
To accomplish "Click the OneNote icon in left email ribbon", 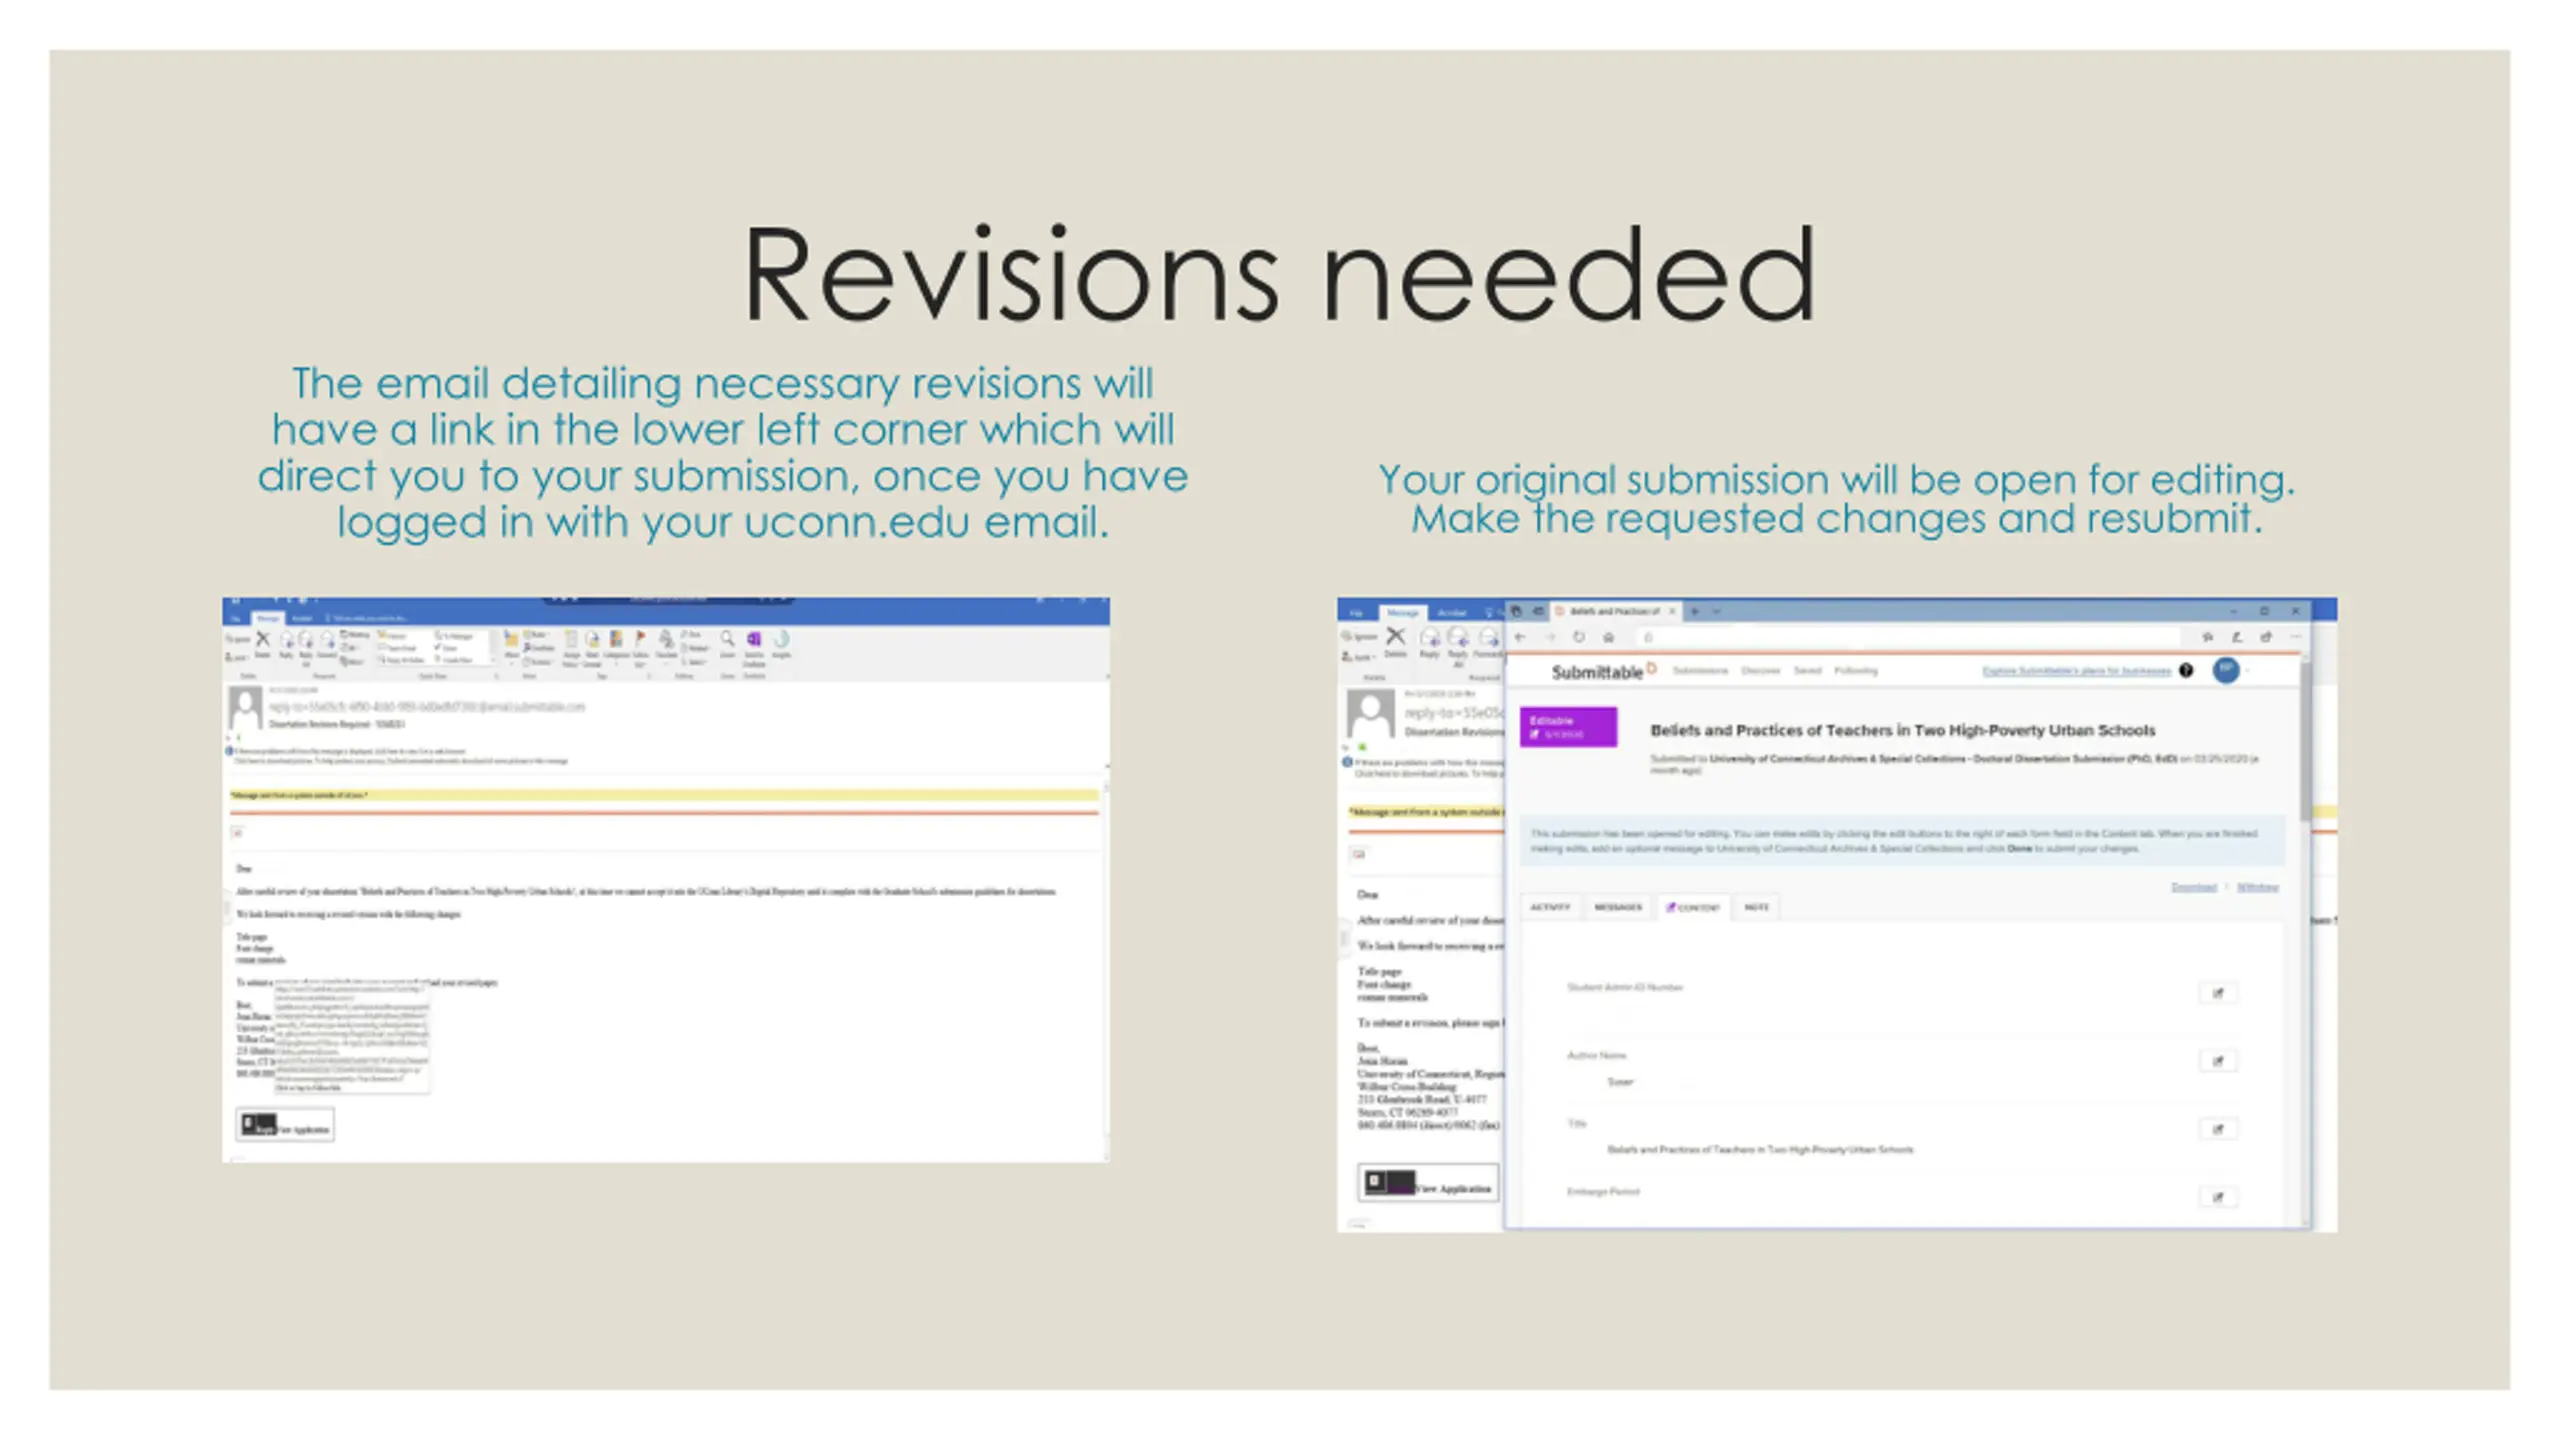I will 754,640.
